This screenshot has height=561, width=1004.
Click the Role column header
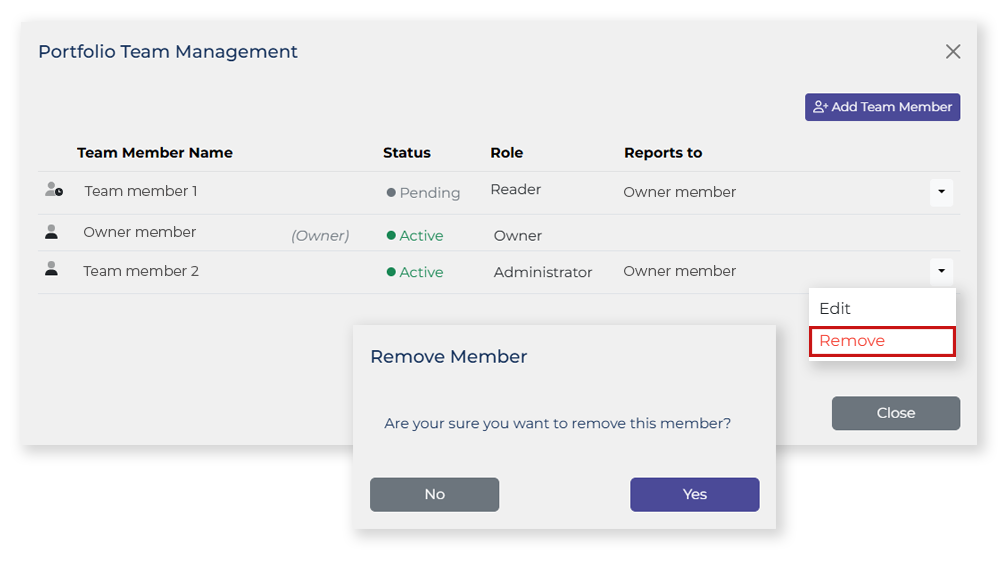(506, 152)
